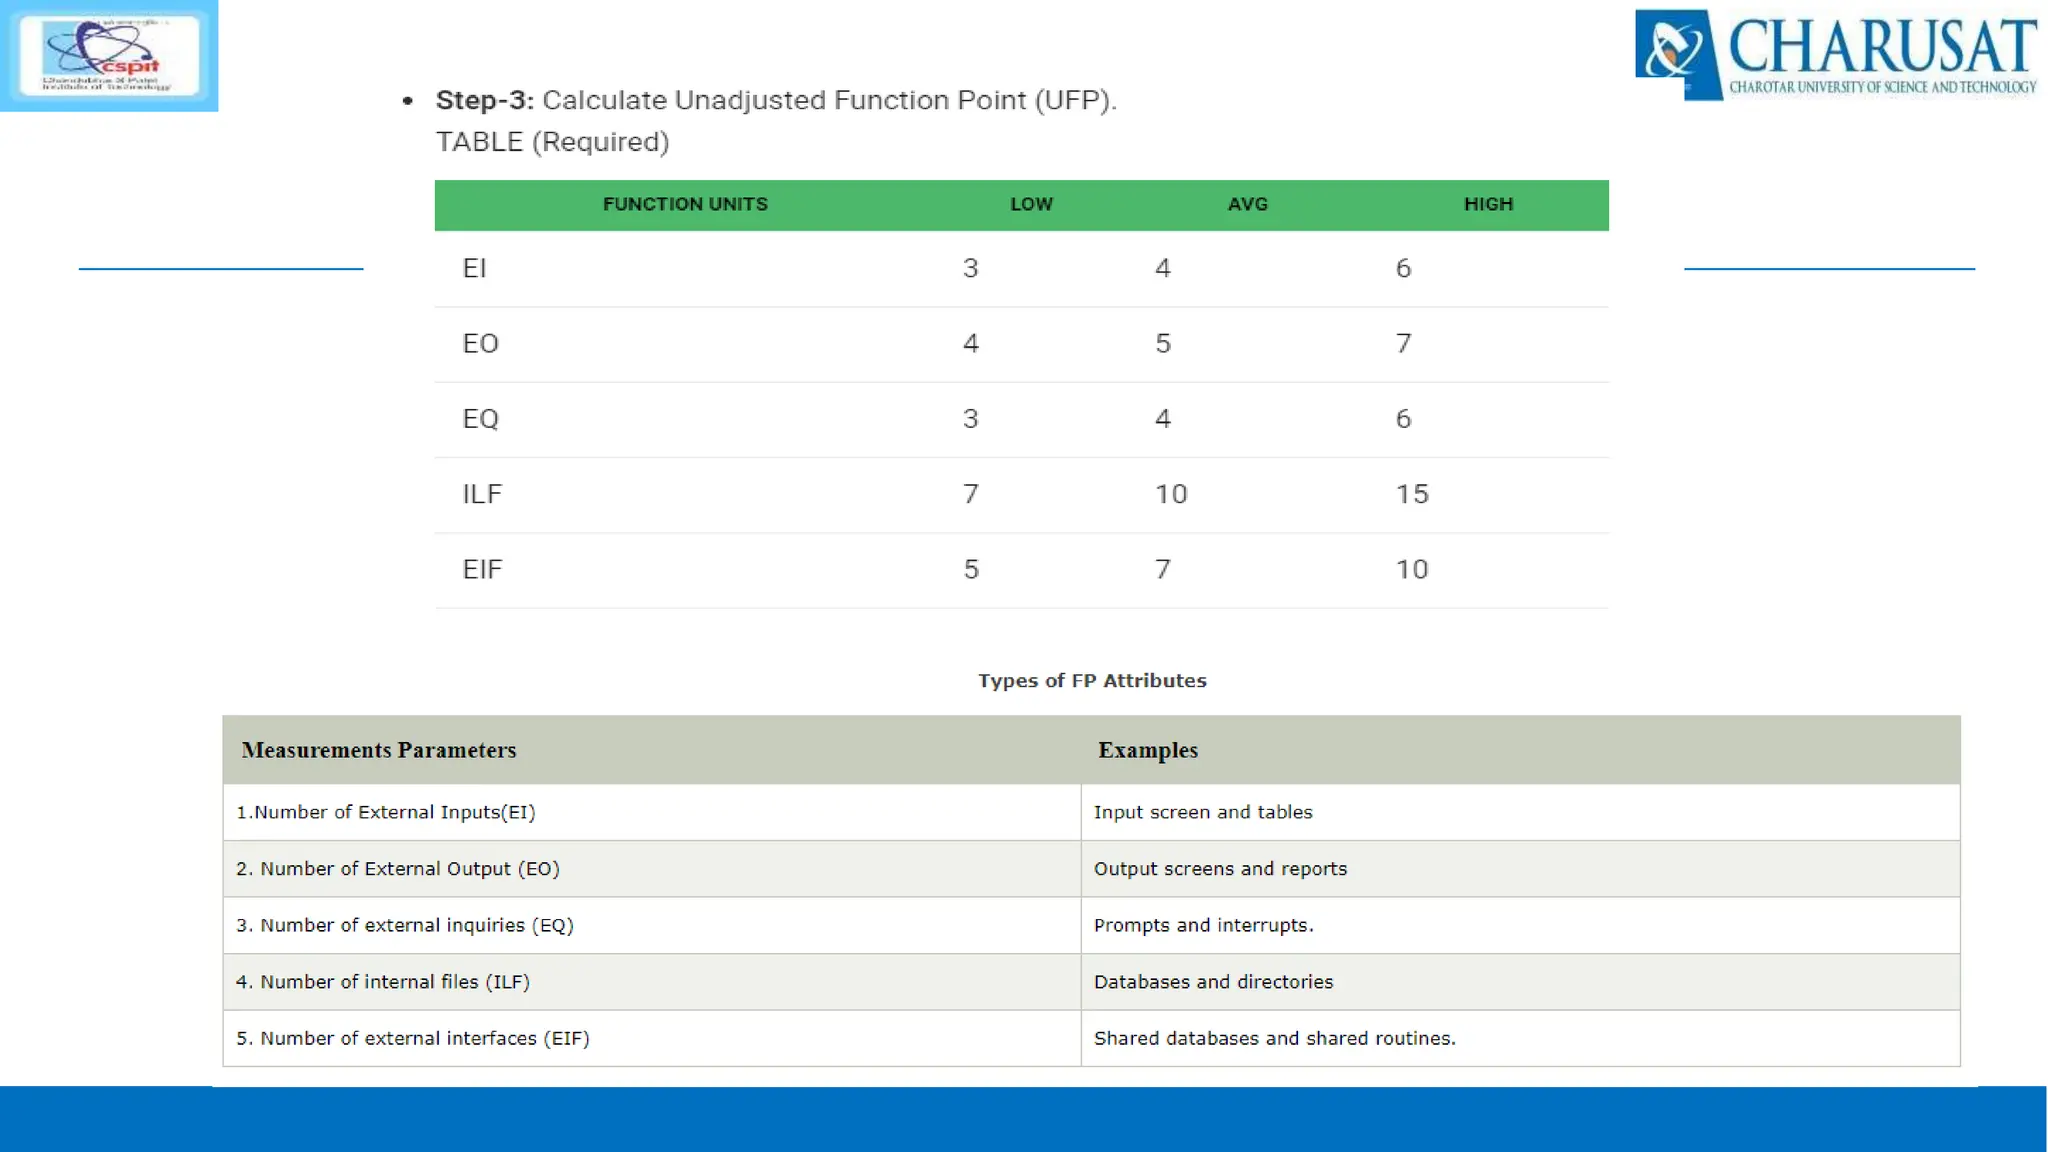Viewport: 2048px width, 1152px height.
Task: Click the LOW column header
Action: coord(1031,204)
